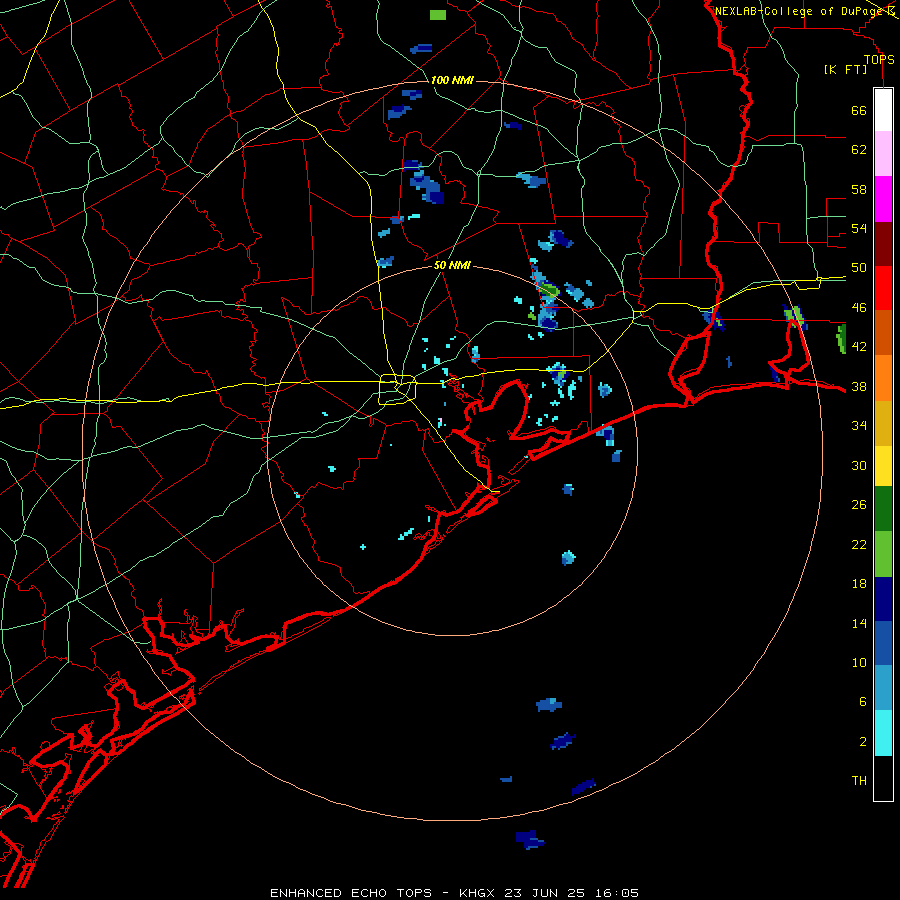
Task: Select the burnt orange legend swatch
Action: tap(883, 332)
